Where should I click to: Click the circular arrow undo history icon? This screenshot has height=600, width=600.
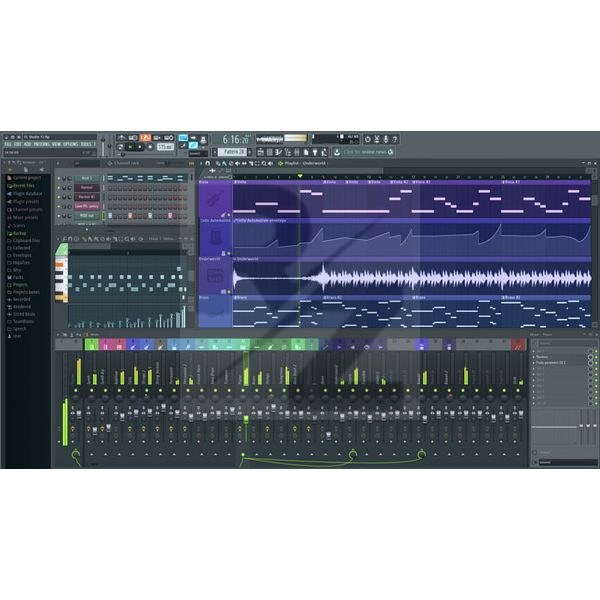[367, 139]
